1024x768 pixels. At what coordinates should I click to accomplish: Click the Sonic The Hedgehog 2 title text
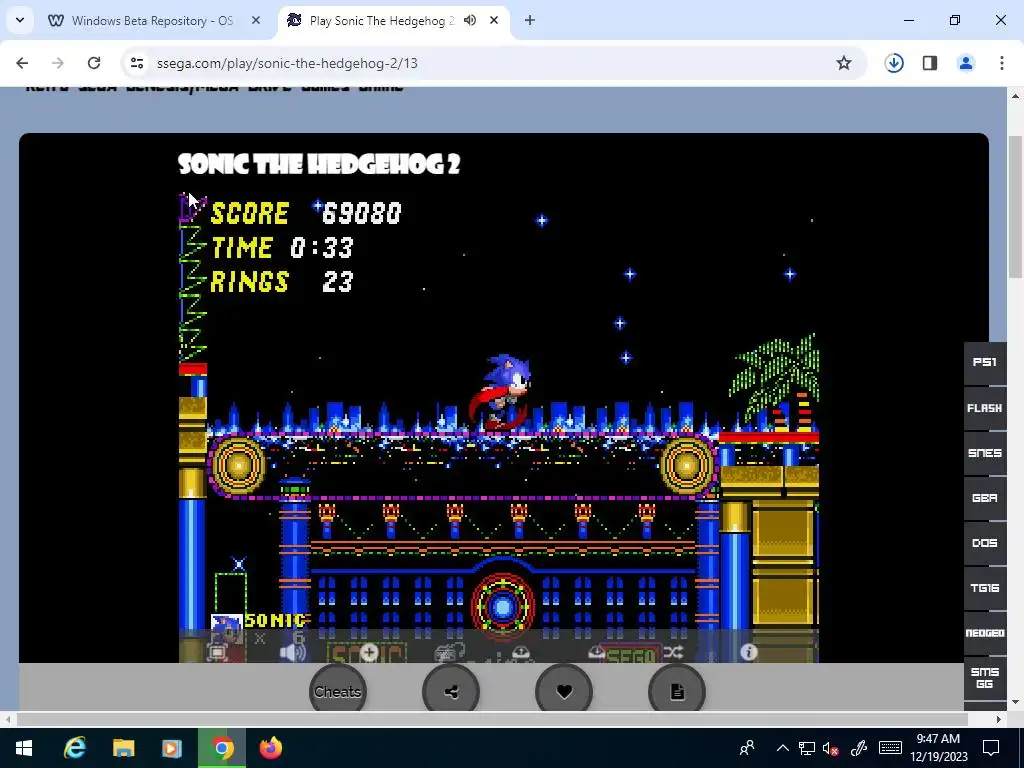coord(319,164)
